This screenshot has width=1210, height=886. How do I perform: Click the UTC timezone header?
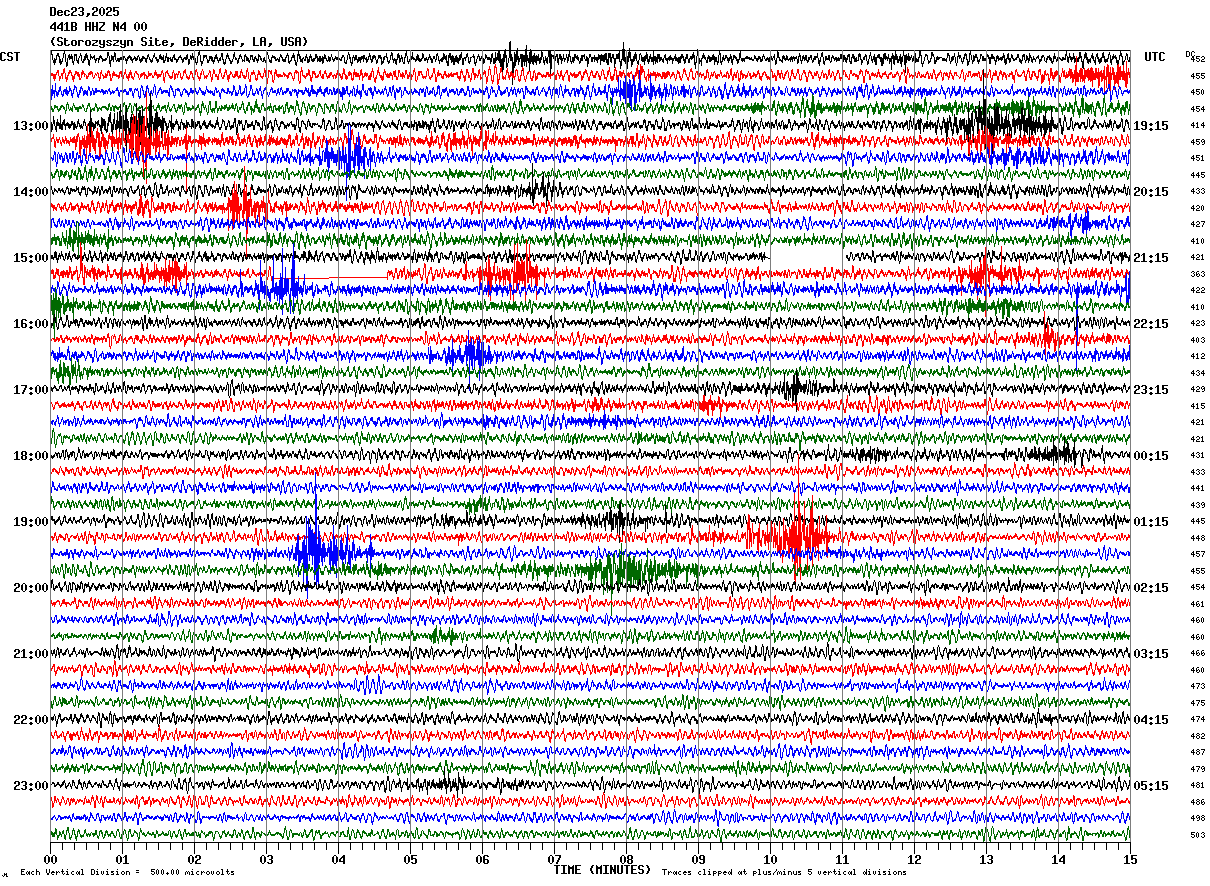[x=1155, y=57]
